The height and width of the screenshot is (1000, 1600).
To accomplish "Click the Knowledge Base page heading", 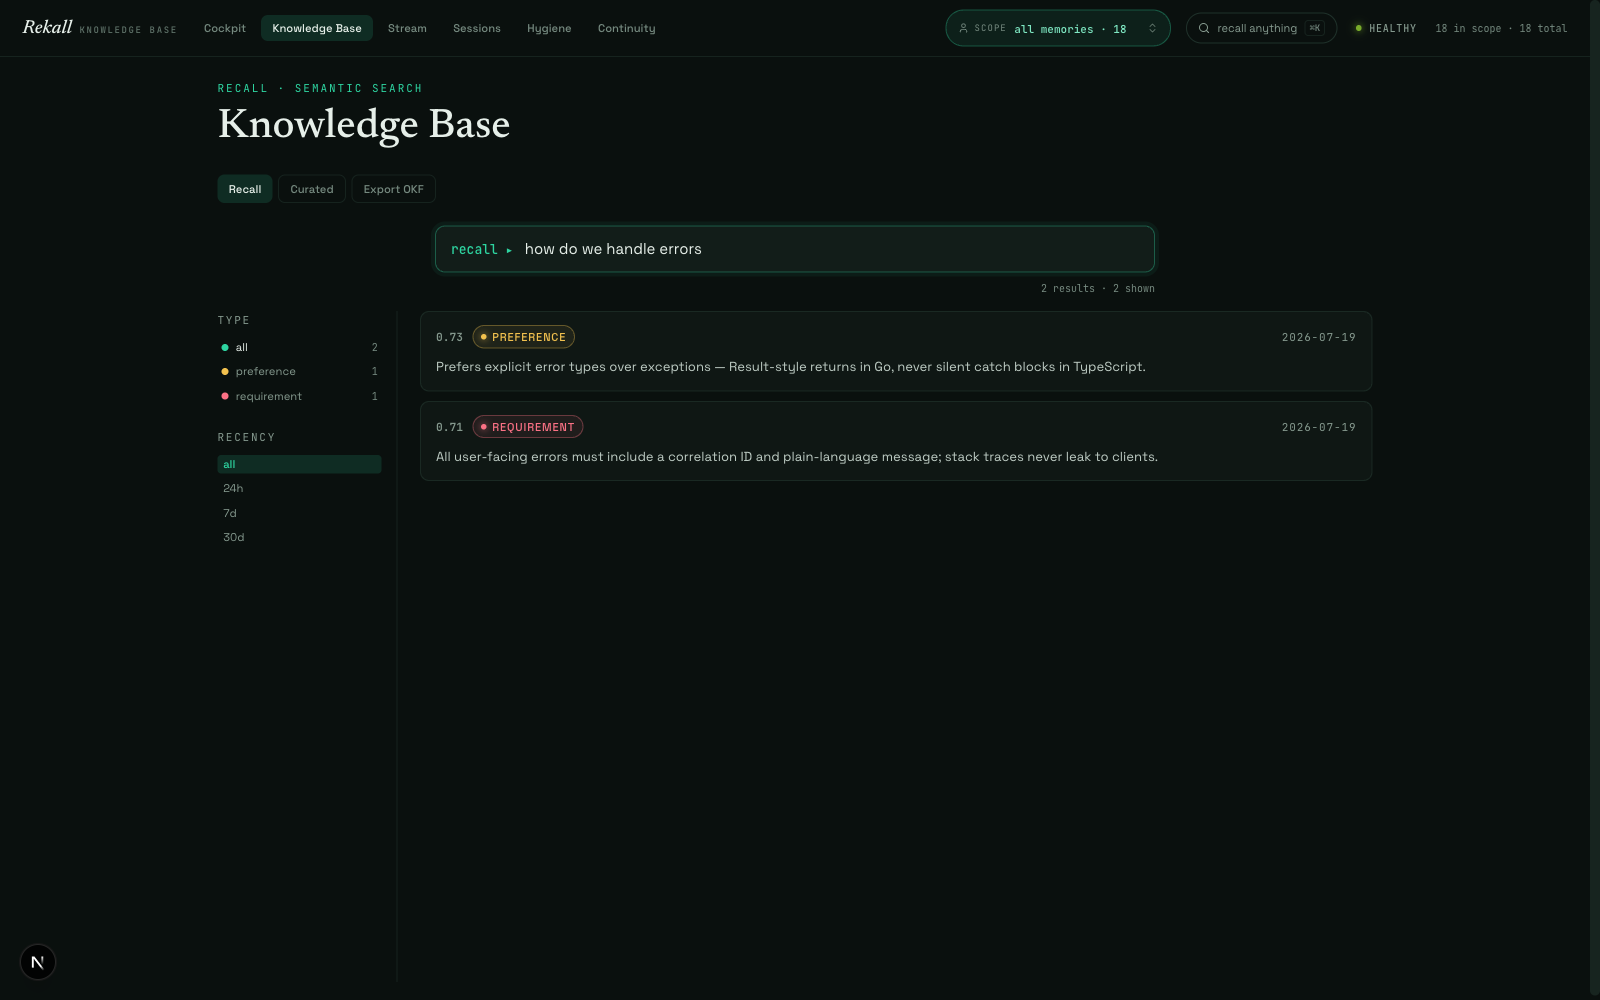I will [x=364, y=125].
